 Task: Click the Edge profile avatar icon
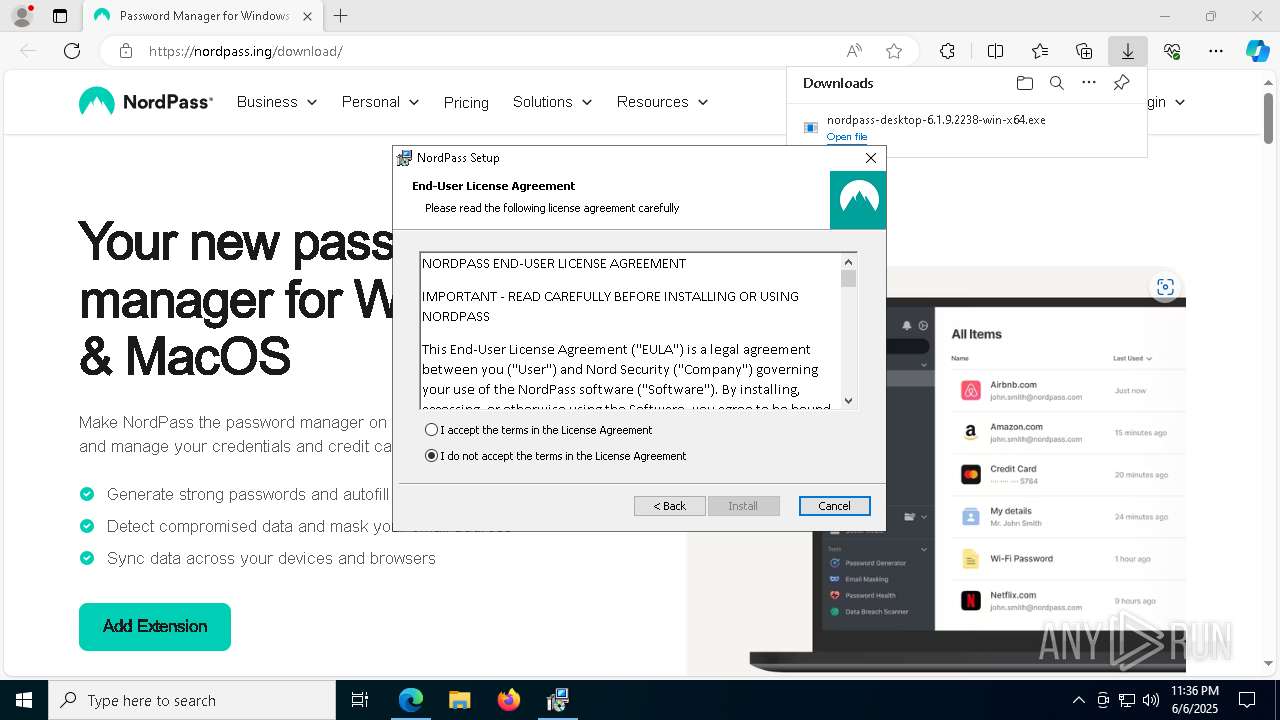coord(22,16)
